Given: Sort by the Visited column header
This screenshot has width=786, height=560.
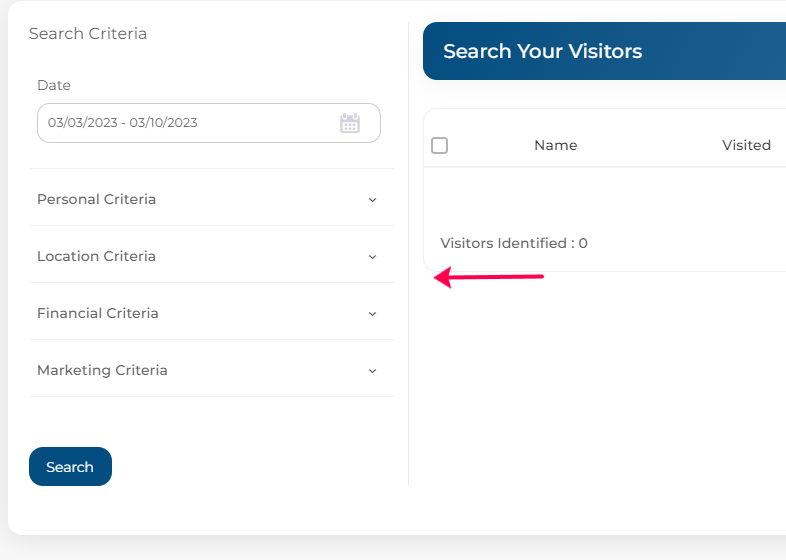Looking at the screenshot, I should click(746, 145).
